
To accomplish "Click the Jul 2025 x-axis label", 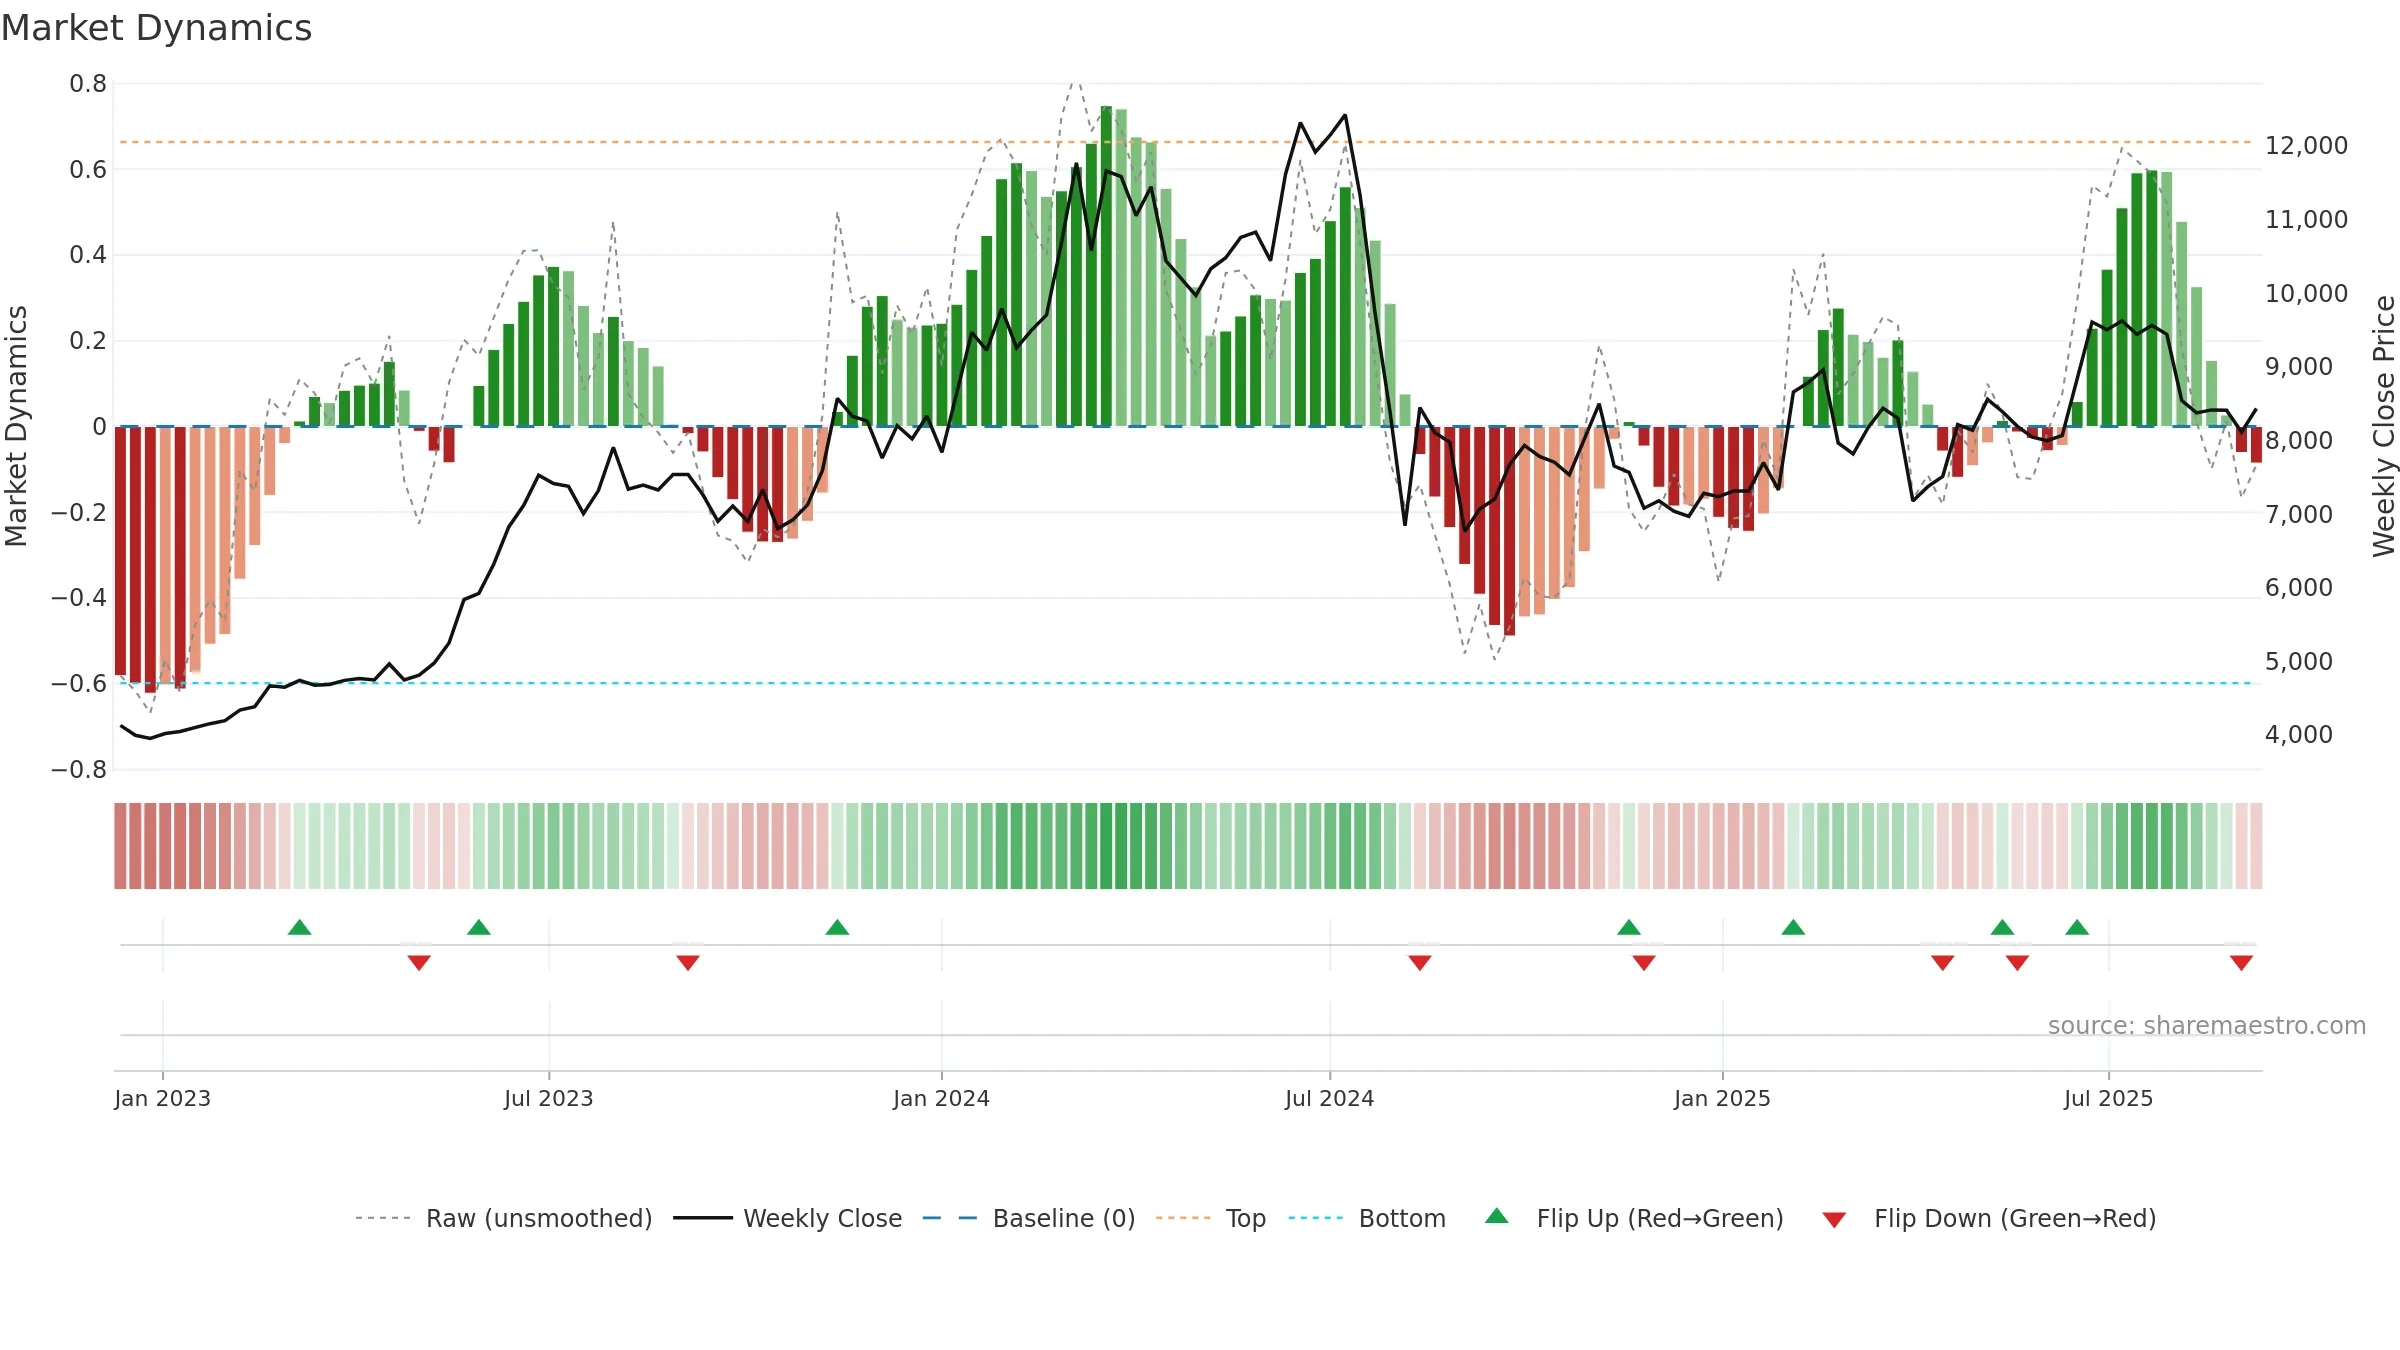I will pos(2109,1098).
